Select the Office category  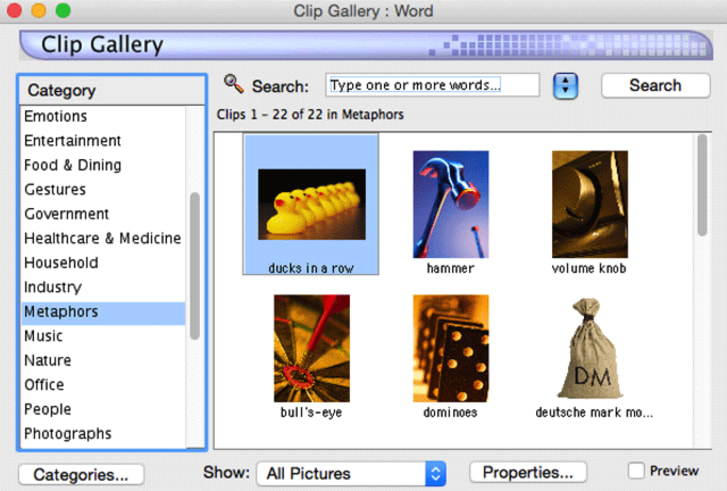103,385
